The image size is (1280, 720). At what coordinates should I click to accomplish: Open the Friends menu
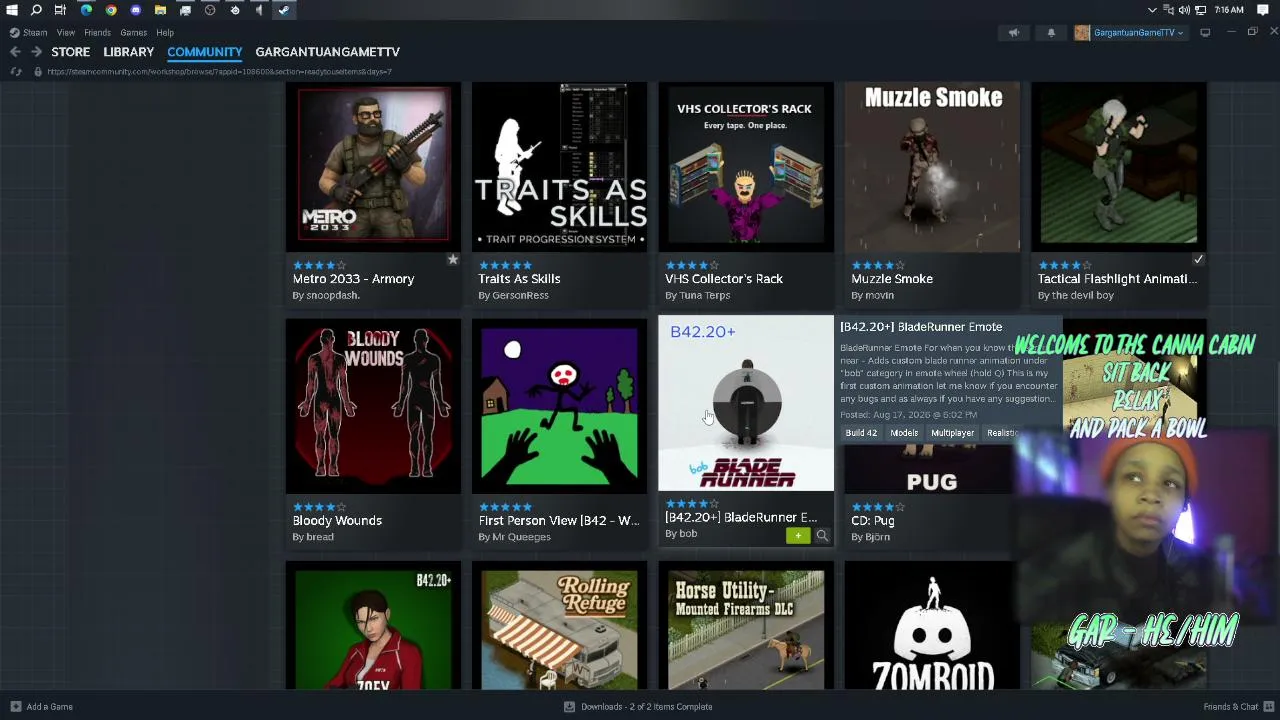click(x=97, y=33)
